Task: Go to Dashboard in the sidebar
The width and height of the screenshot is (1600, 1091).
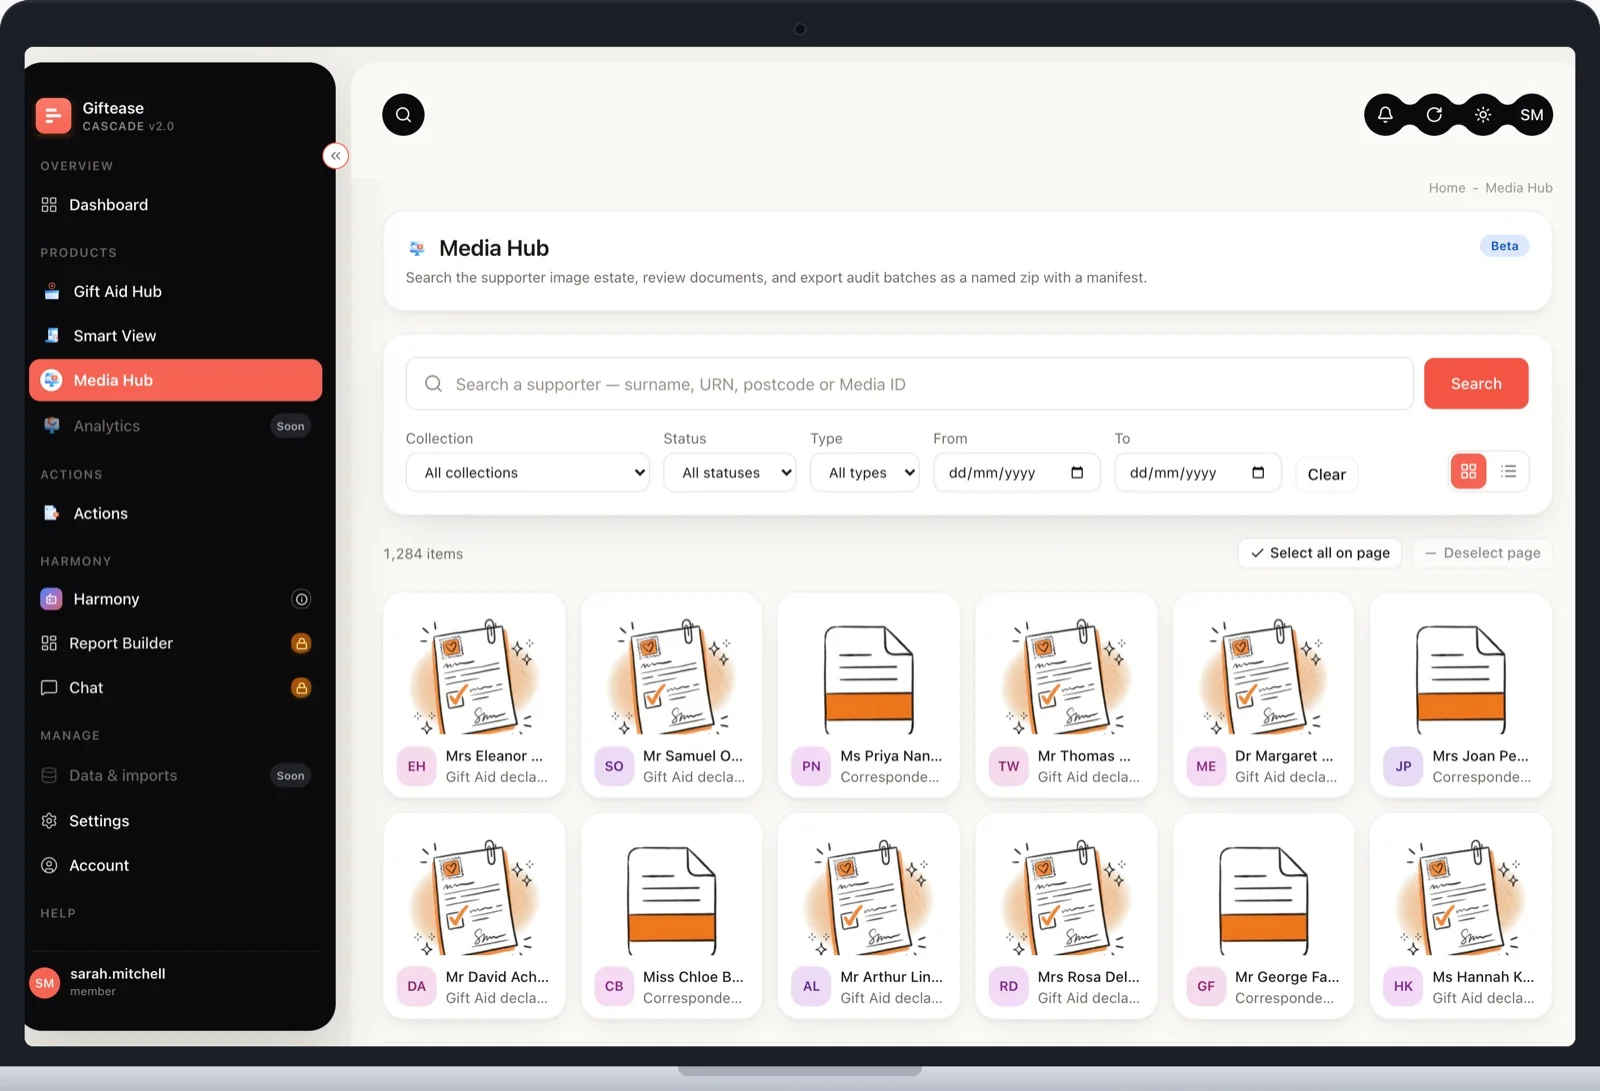Action: [176, 205]
